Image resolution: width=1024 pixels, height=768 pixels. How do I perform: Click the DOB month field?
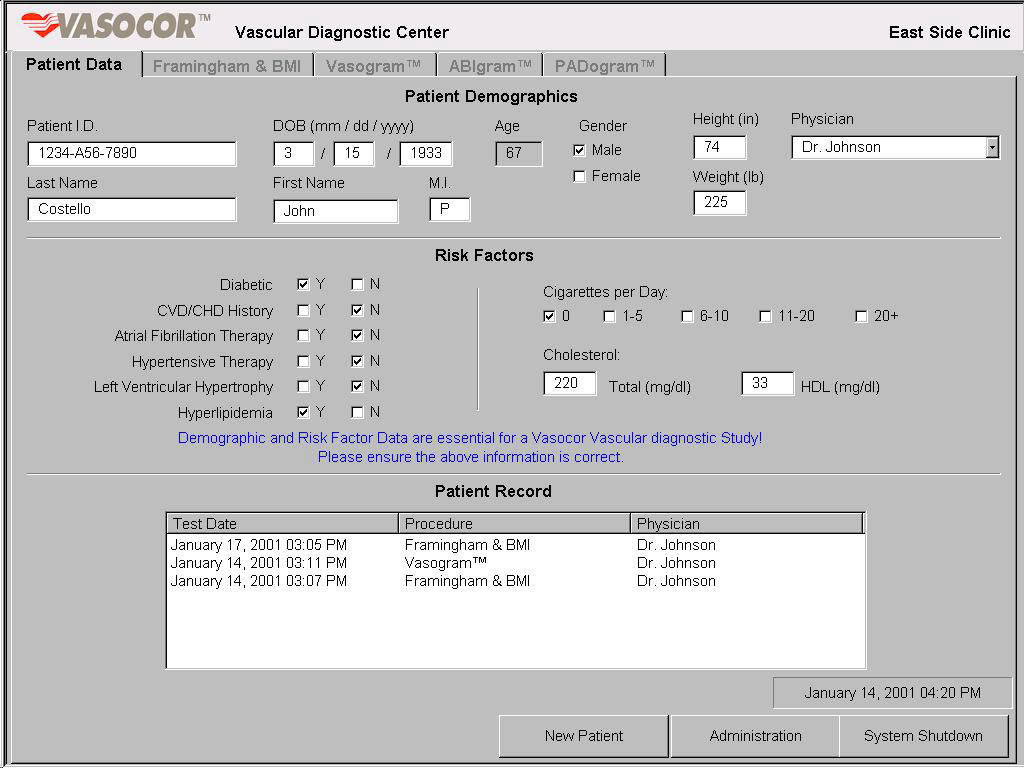(293, 153)
